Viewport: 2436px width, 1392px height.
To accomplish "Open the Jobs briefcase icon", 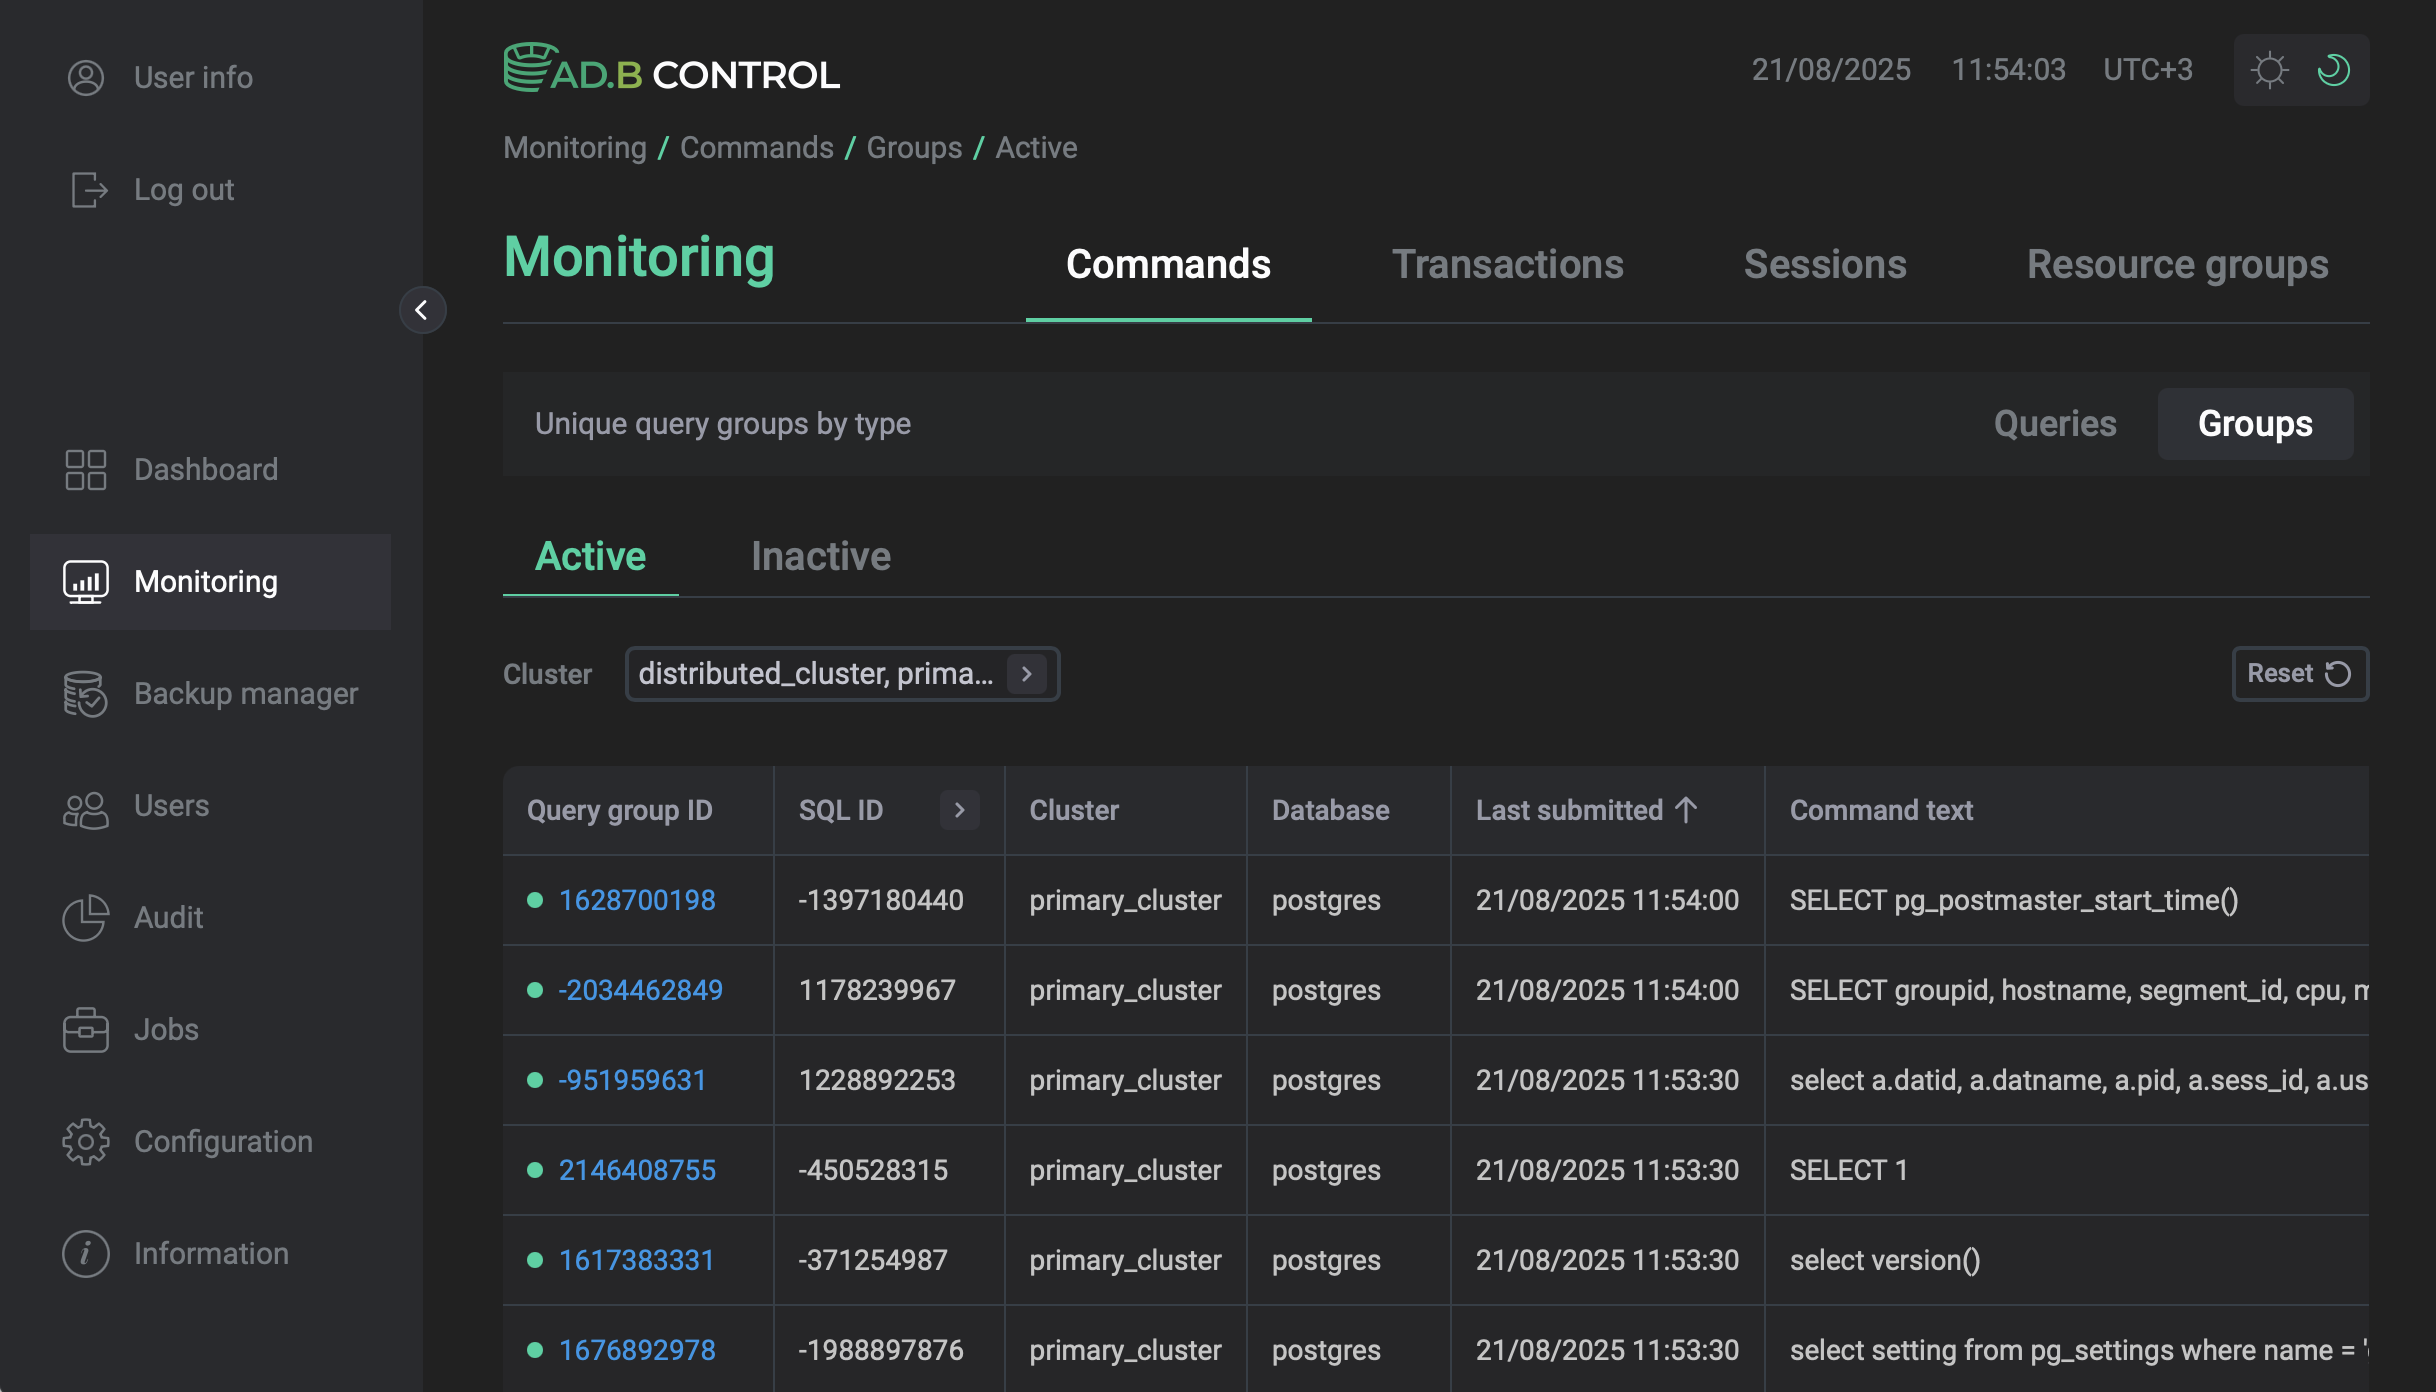I will [85, 1030].
